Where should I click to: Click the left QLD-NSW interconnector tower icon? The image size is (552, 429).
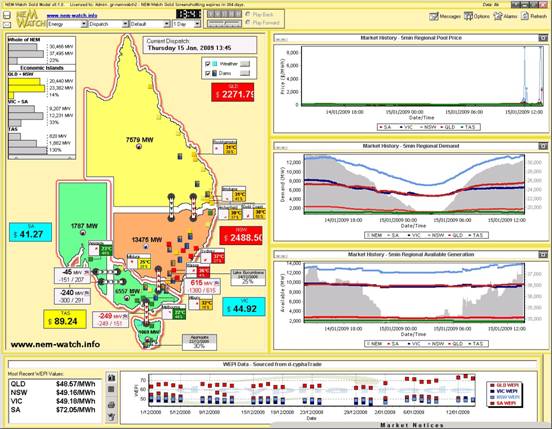tap(171, 208)
